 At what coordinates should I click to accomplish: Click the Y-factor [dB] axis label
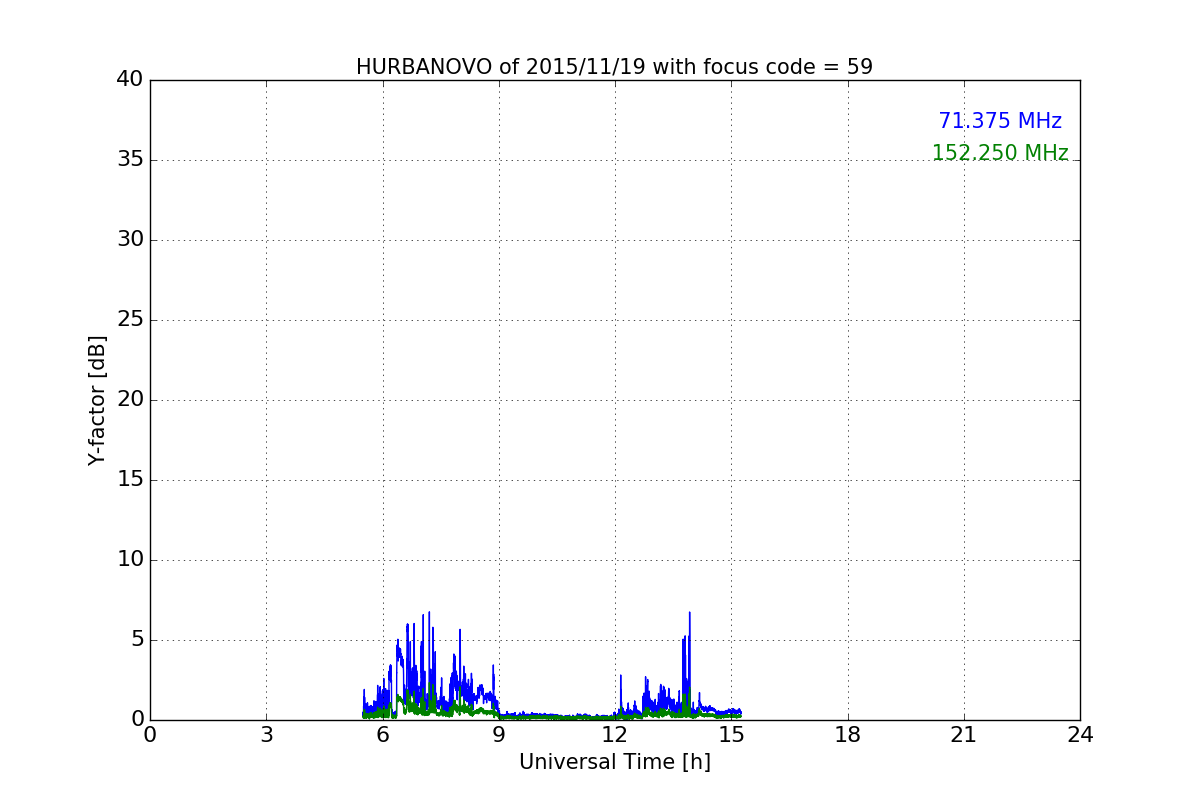click(97, 400)
